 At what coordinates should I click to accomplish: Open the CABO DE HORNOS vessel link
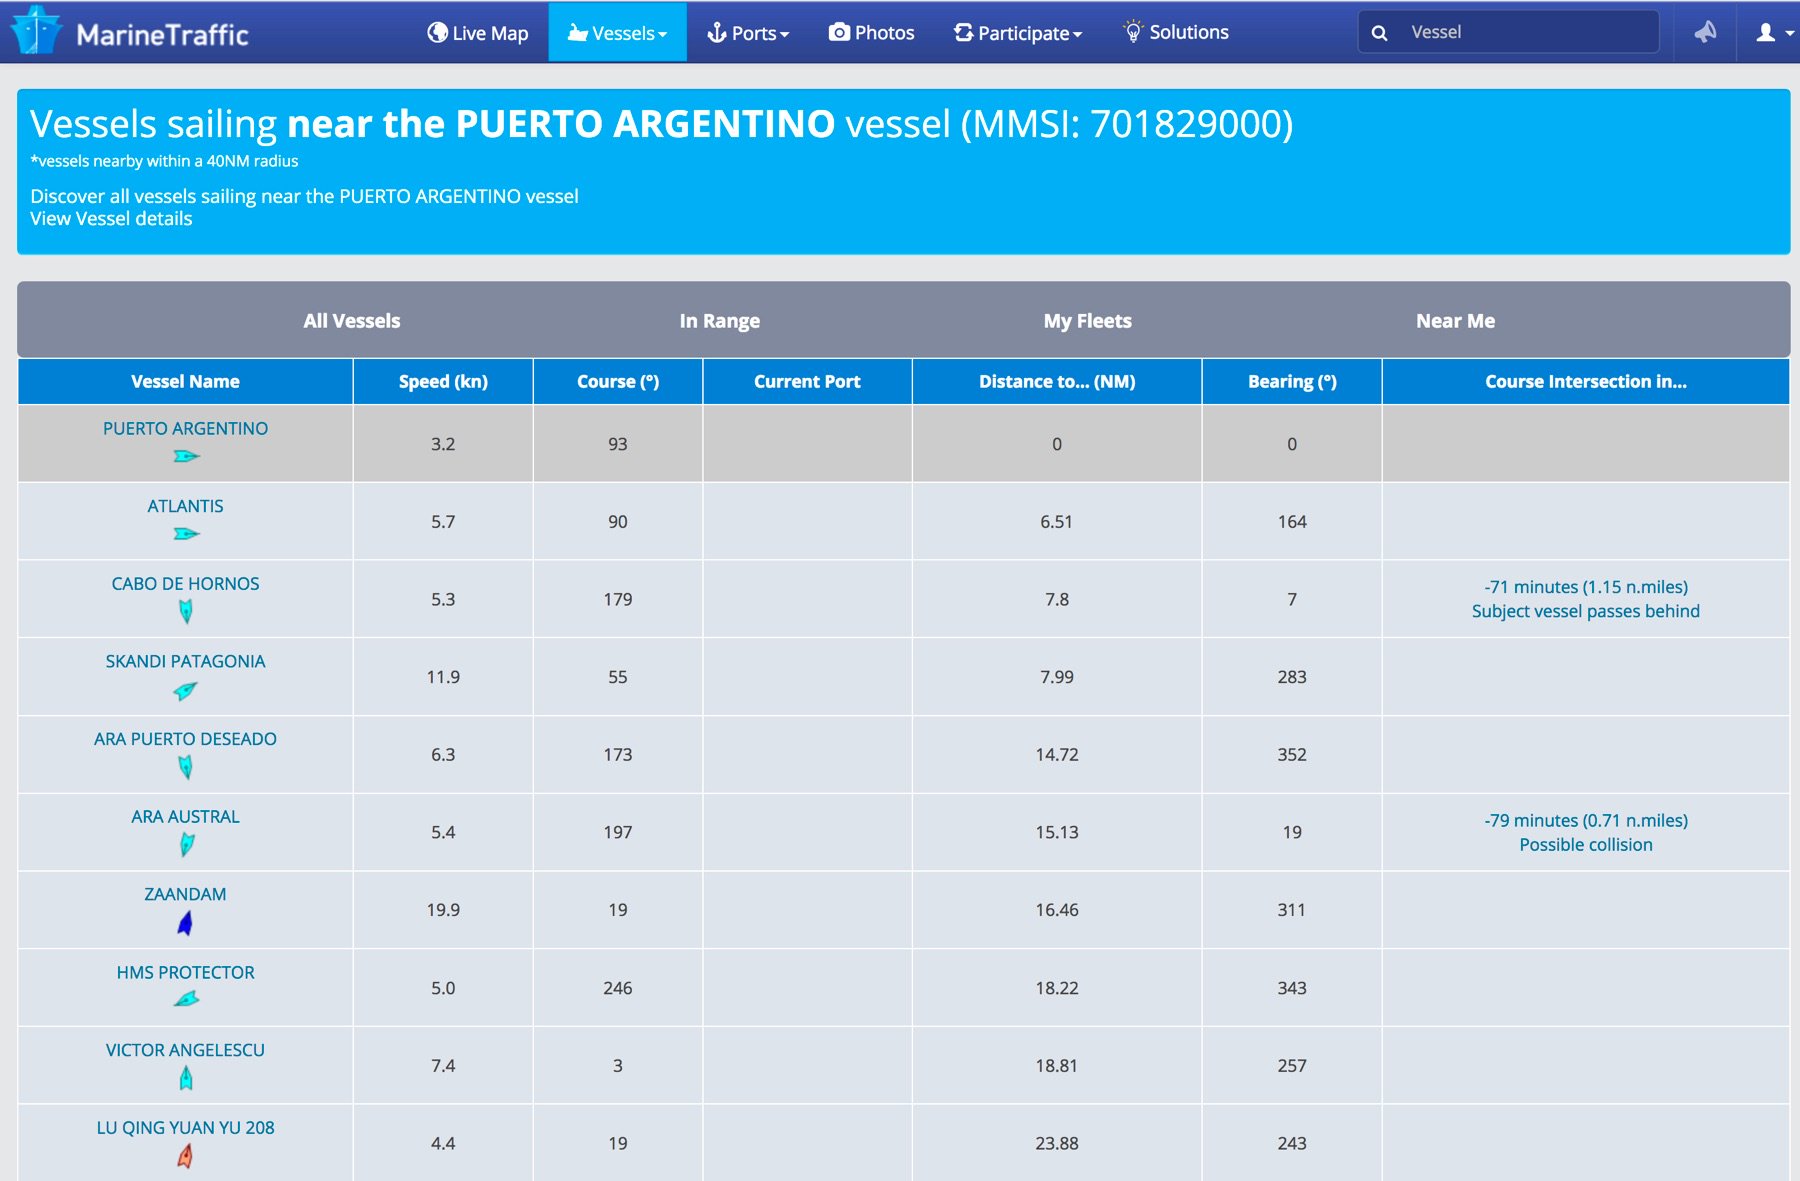coord(185,584)
